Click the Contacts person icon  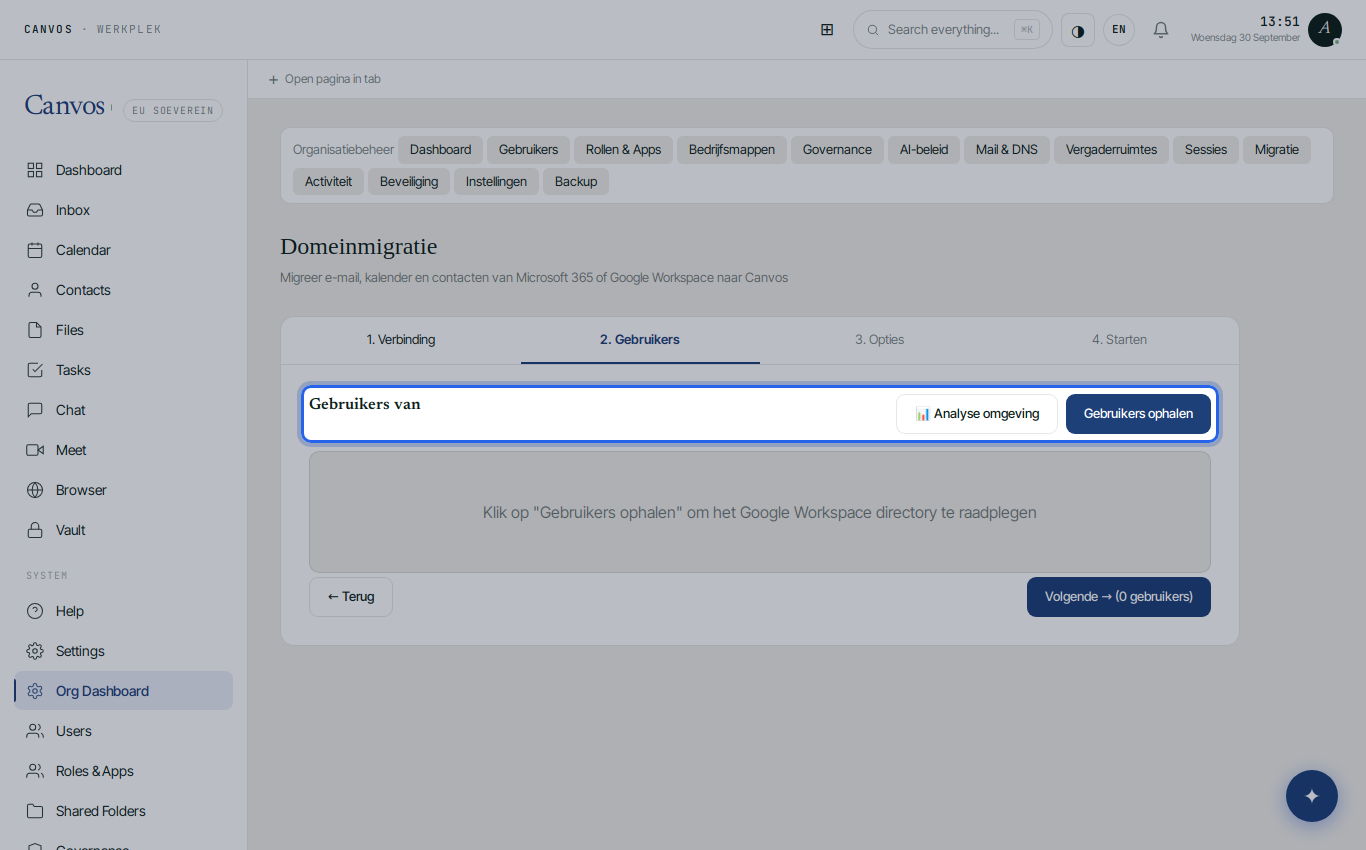[x=35, y=290]
